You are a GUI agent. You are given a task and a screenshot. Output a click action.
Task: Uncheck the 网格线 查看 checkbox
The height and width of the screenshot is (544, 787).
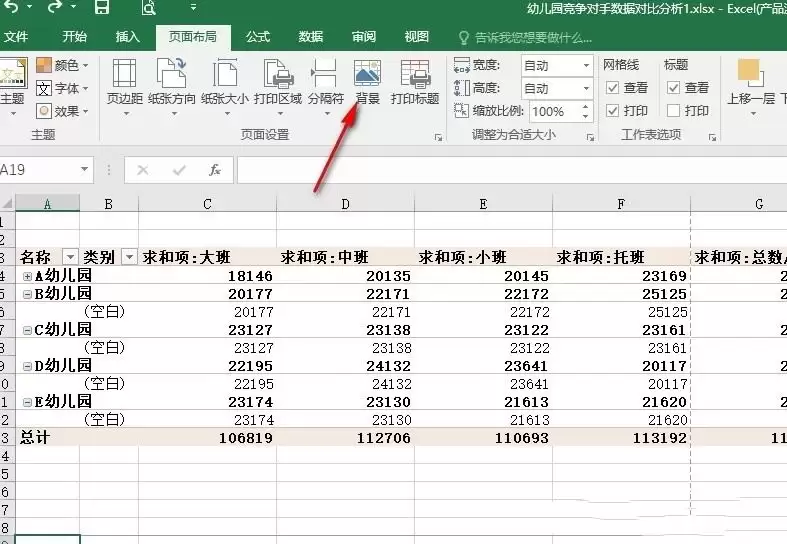(x=612, y=88)
